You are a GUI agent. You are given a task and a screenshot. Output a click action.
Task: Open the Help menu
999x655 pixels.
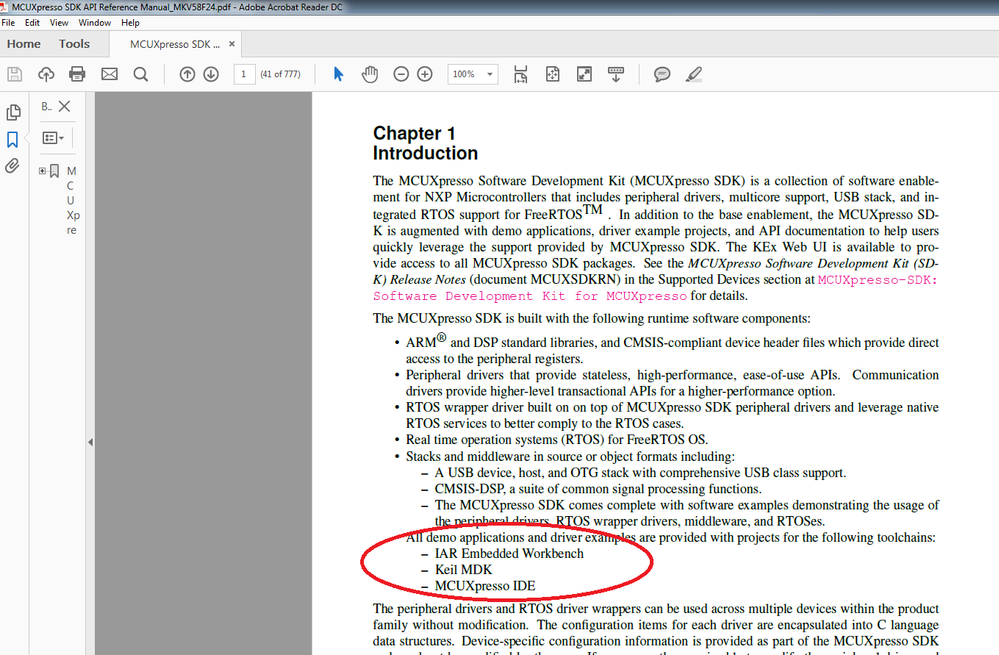tap(130, 22)
